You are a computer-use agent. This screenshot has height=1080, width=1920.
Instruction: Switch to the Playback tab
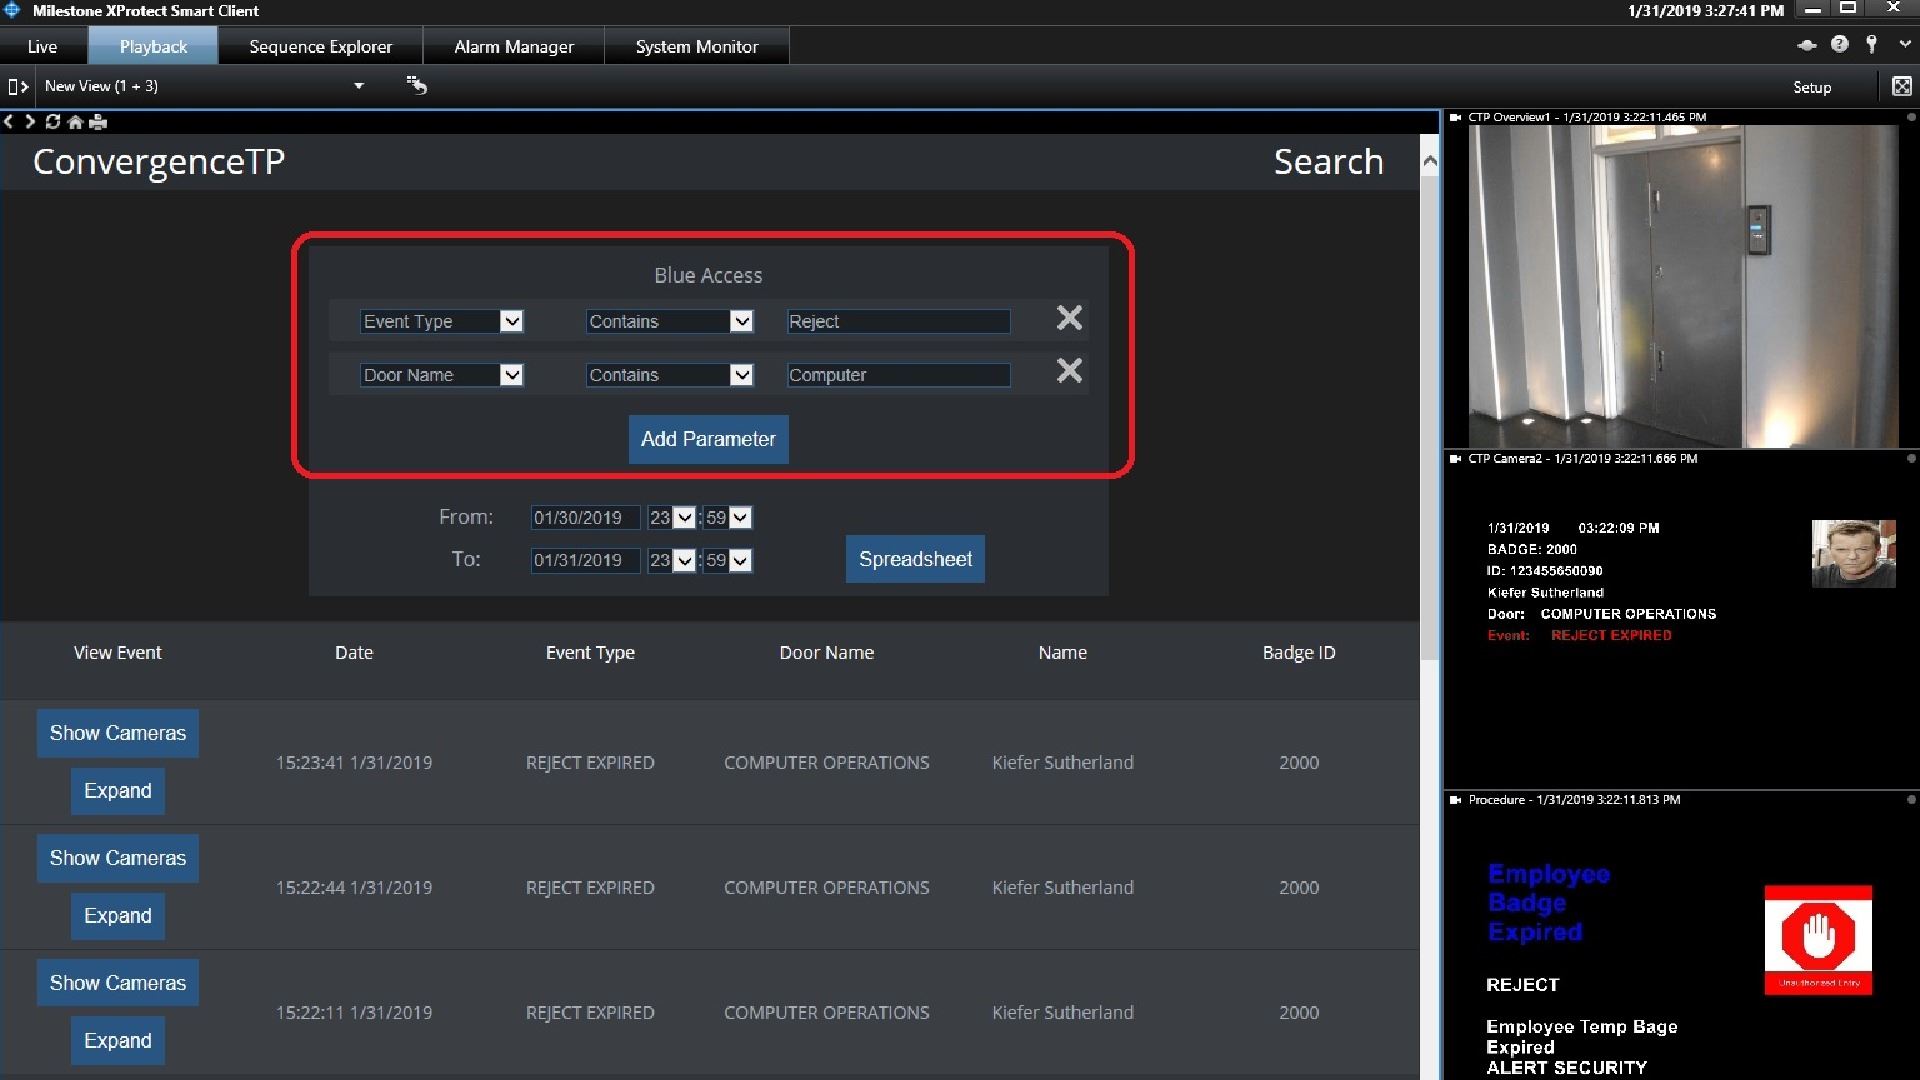pyautogui.click(x=153, y=46)
